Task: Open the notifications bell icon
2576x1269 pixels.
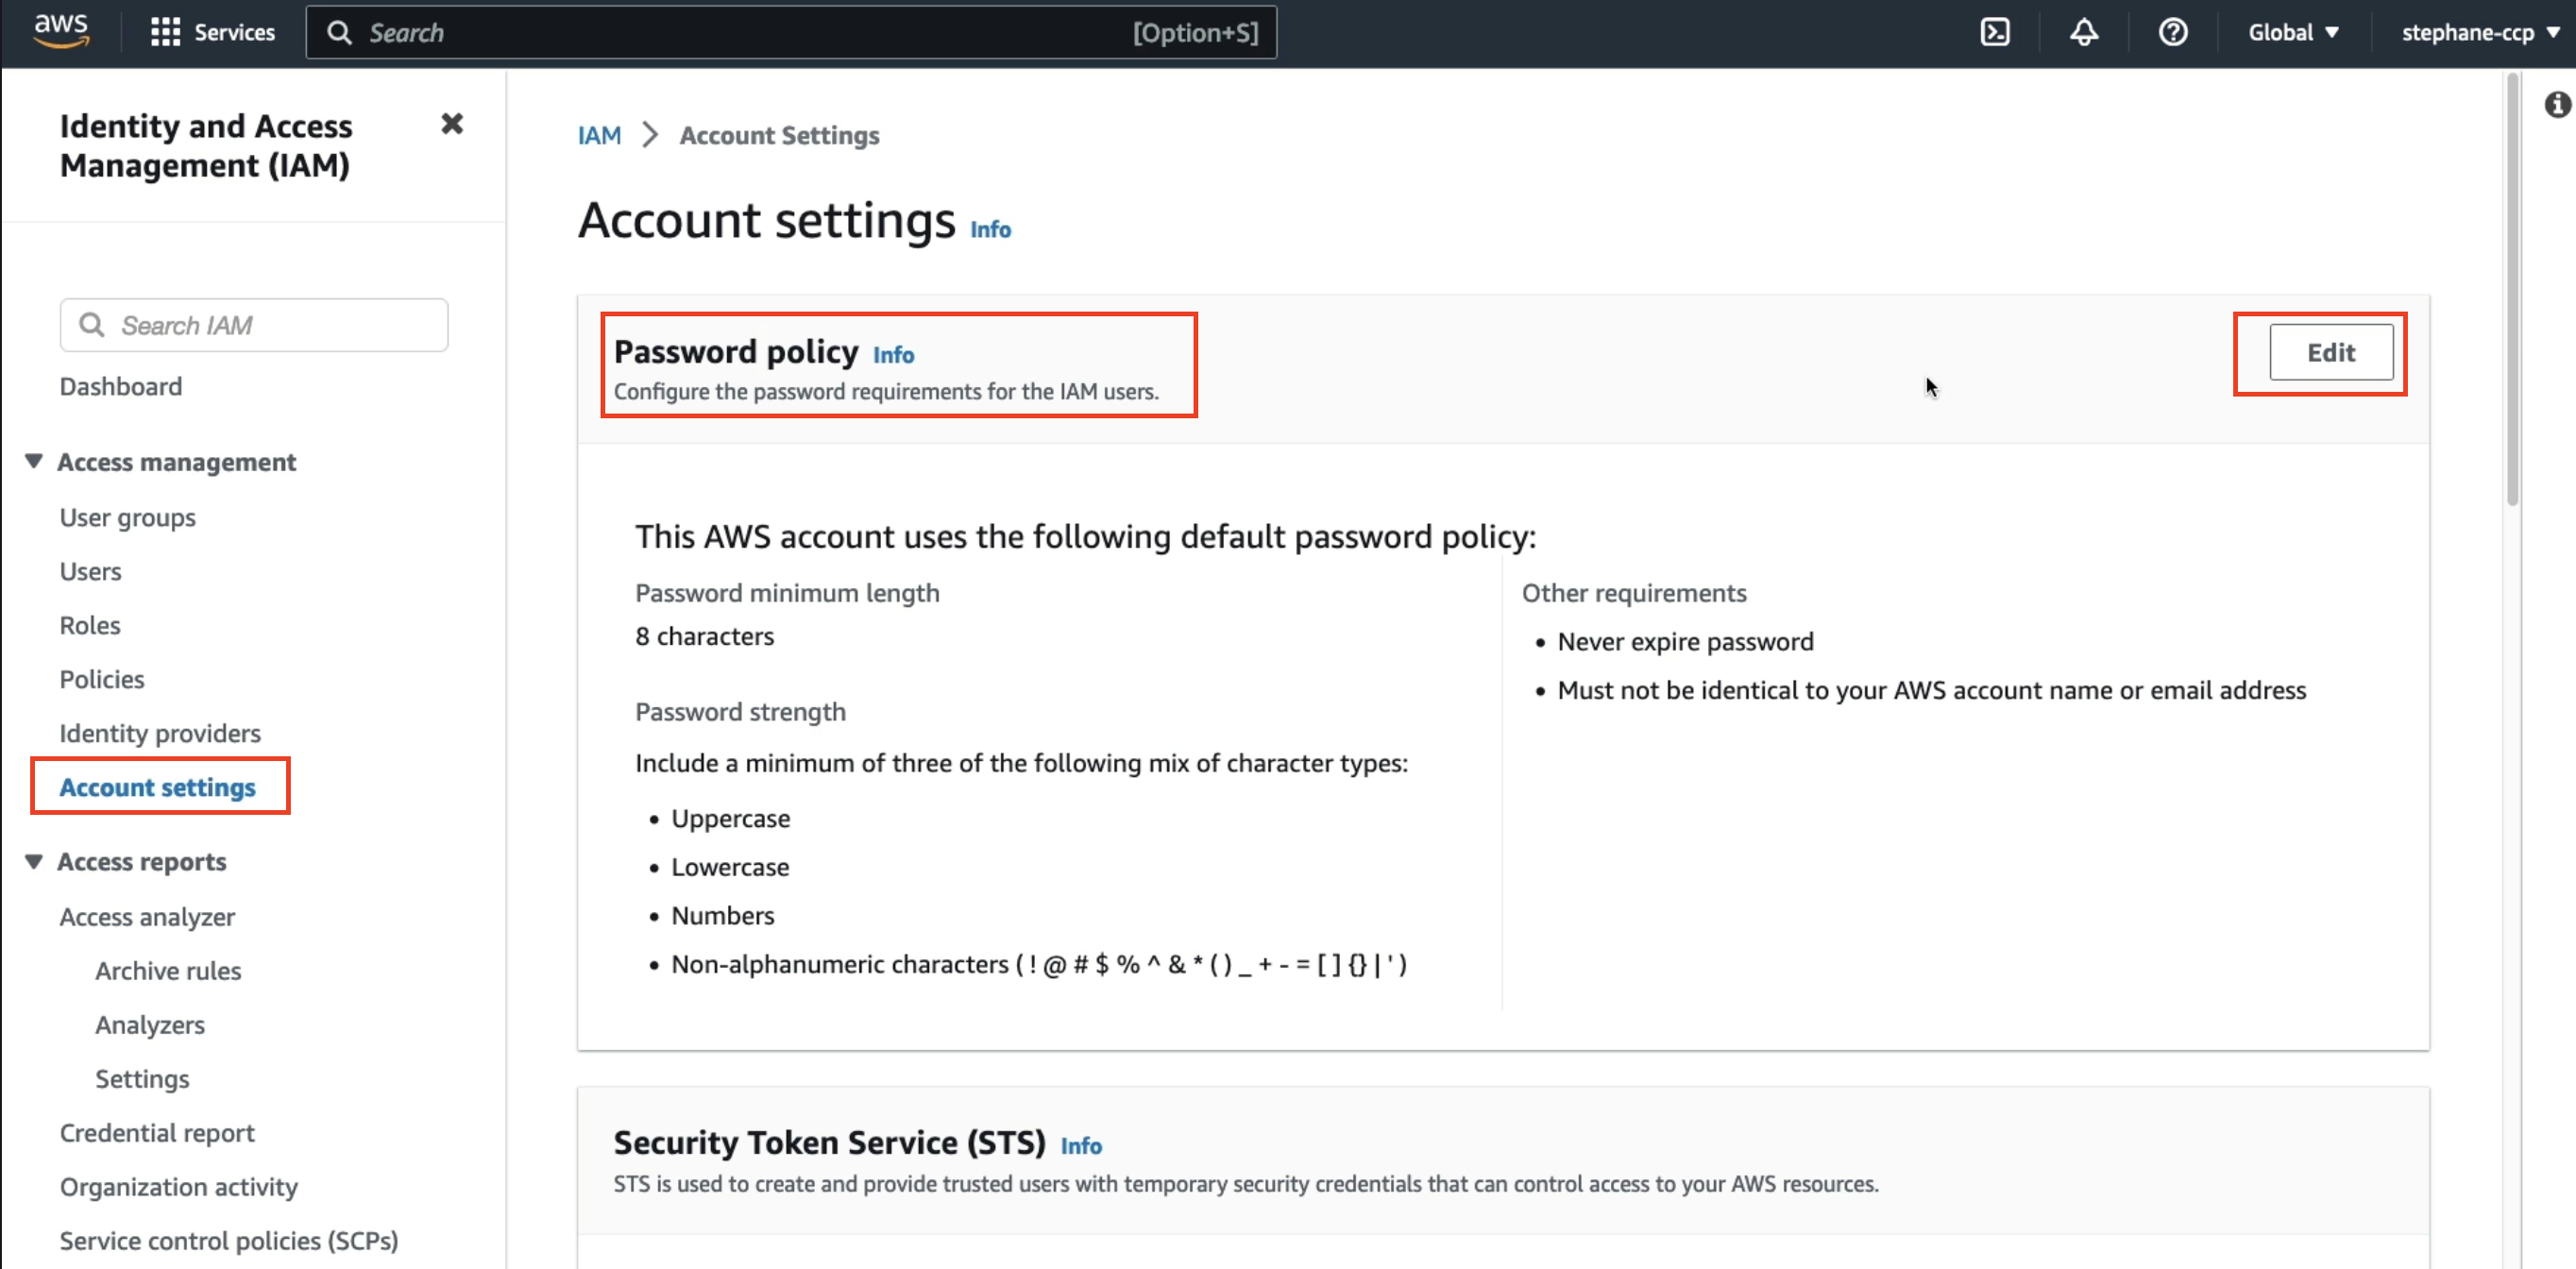Action: pos(2084,33)
